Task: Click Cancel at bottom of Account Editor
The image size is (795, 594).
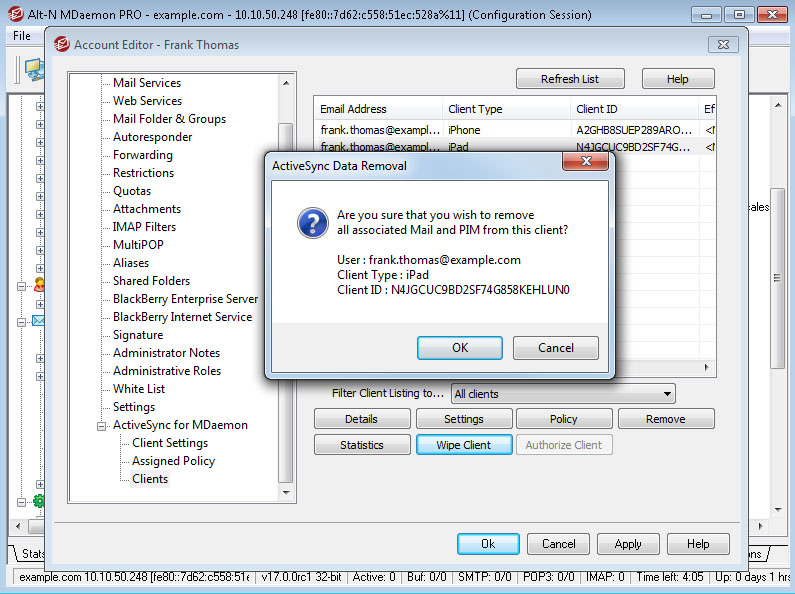Action: pos(558,544)
